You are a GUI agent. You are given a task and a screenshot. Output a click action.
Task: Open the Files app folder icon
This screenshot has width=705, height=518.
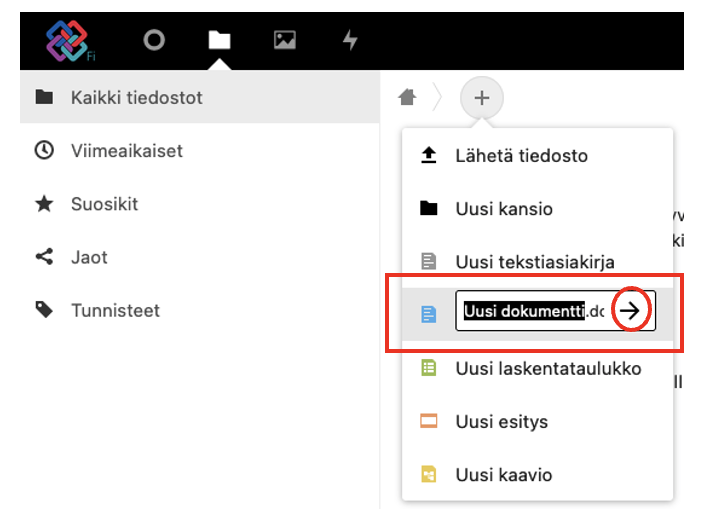point(219,40)
